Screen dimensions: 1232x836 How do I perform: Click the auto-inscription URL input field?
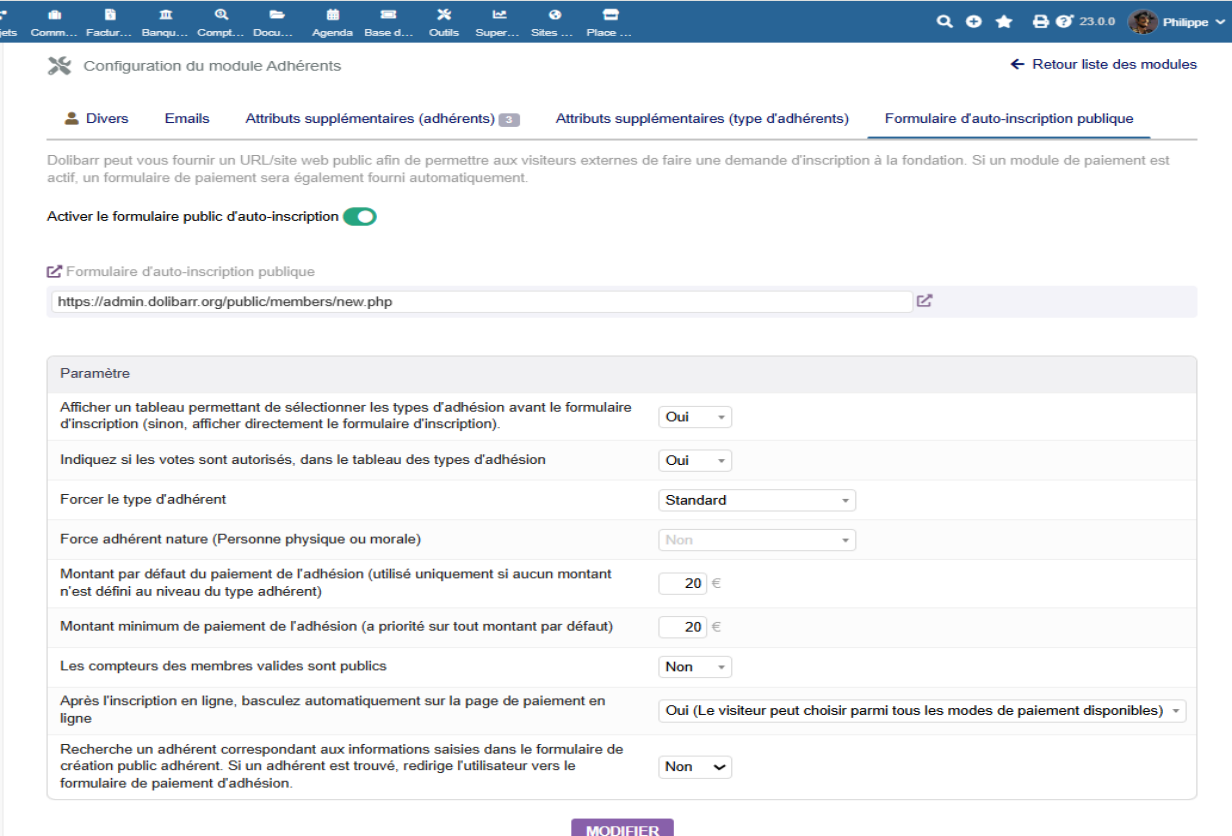[x=481, y=301]
